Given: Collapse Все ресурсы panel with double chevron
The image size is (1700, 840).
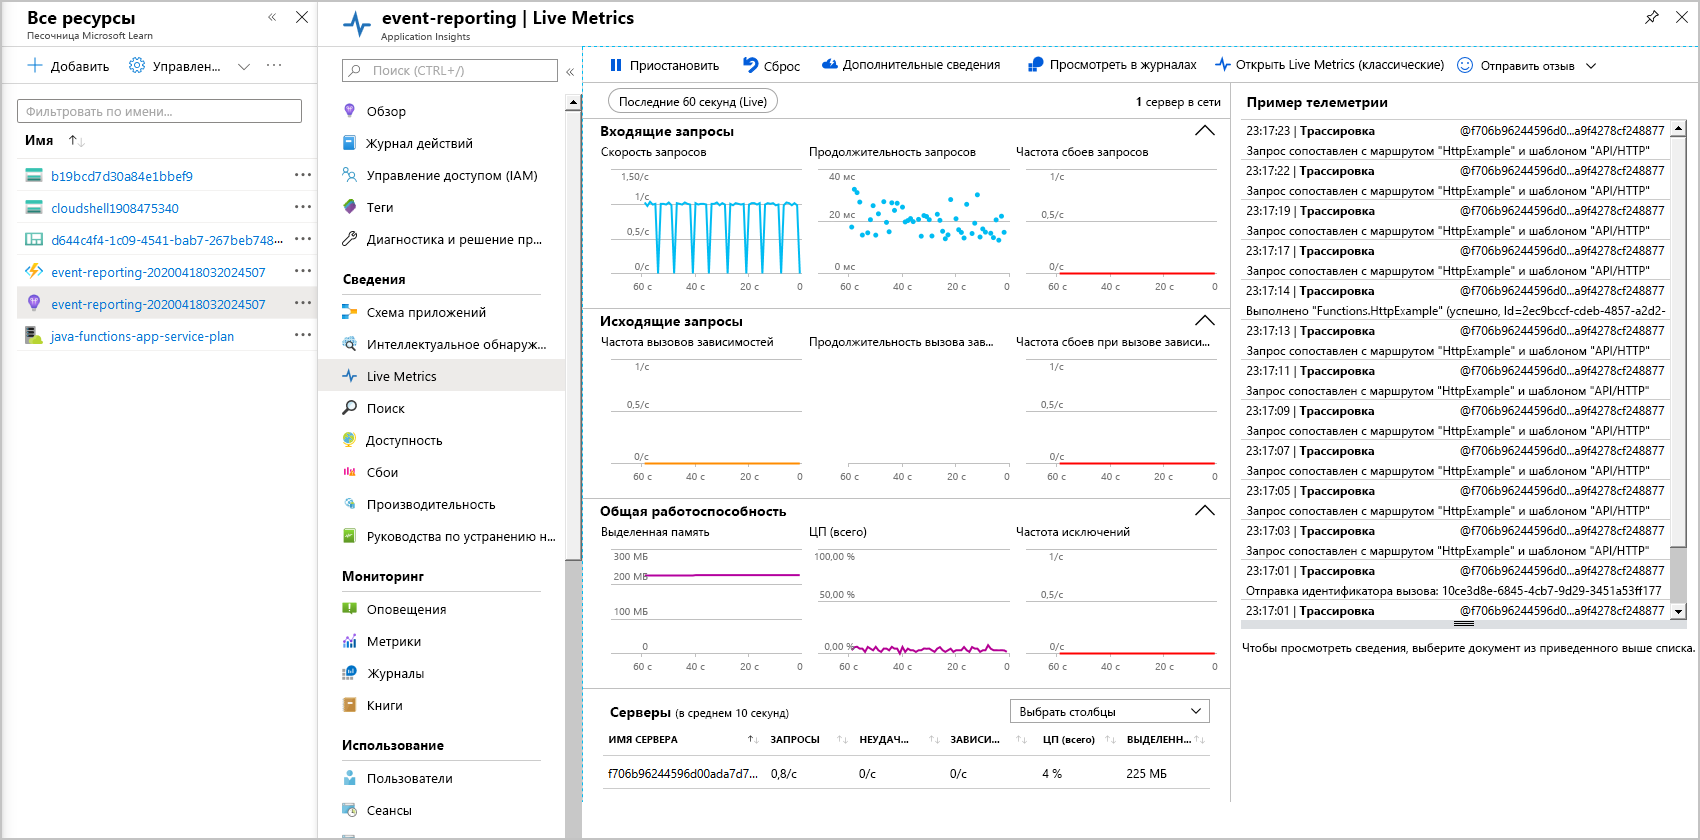Looking at the screenshot, I should click(x=272, y=17).
